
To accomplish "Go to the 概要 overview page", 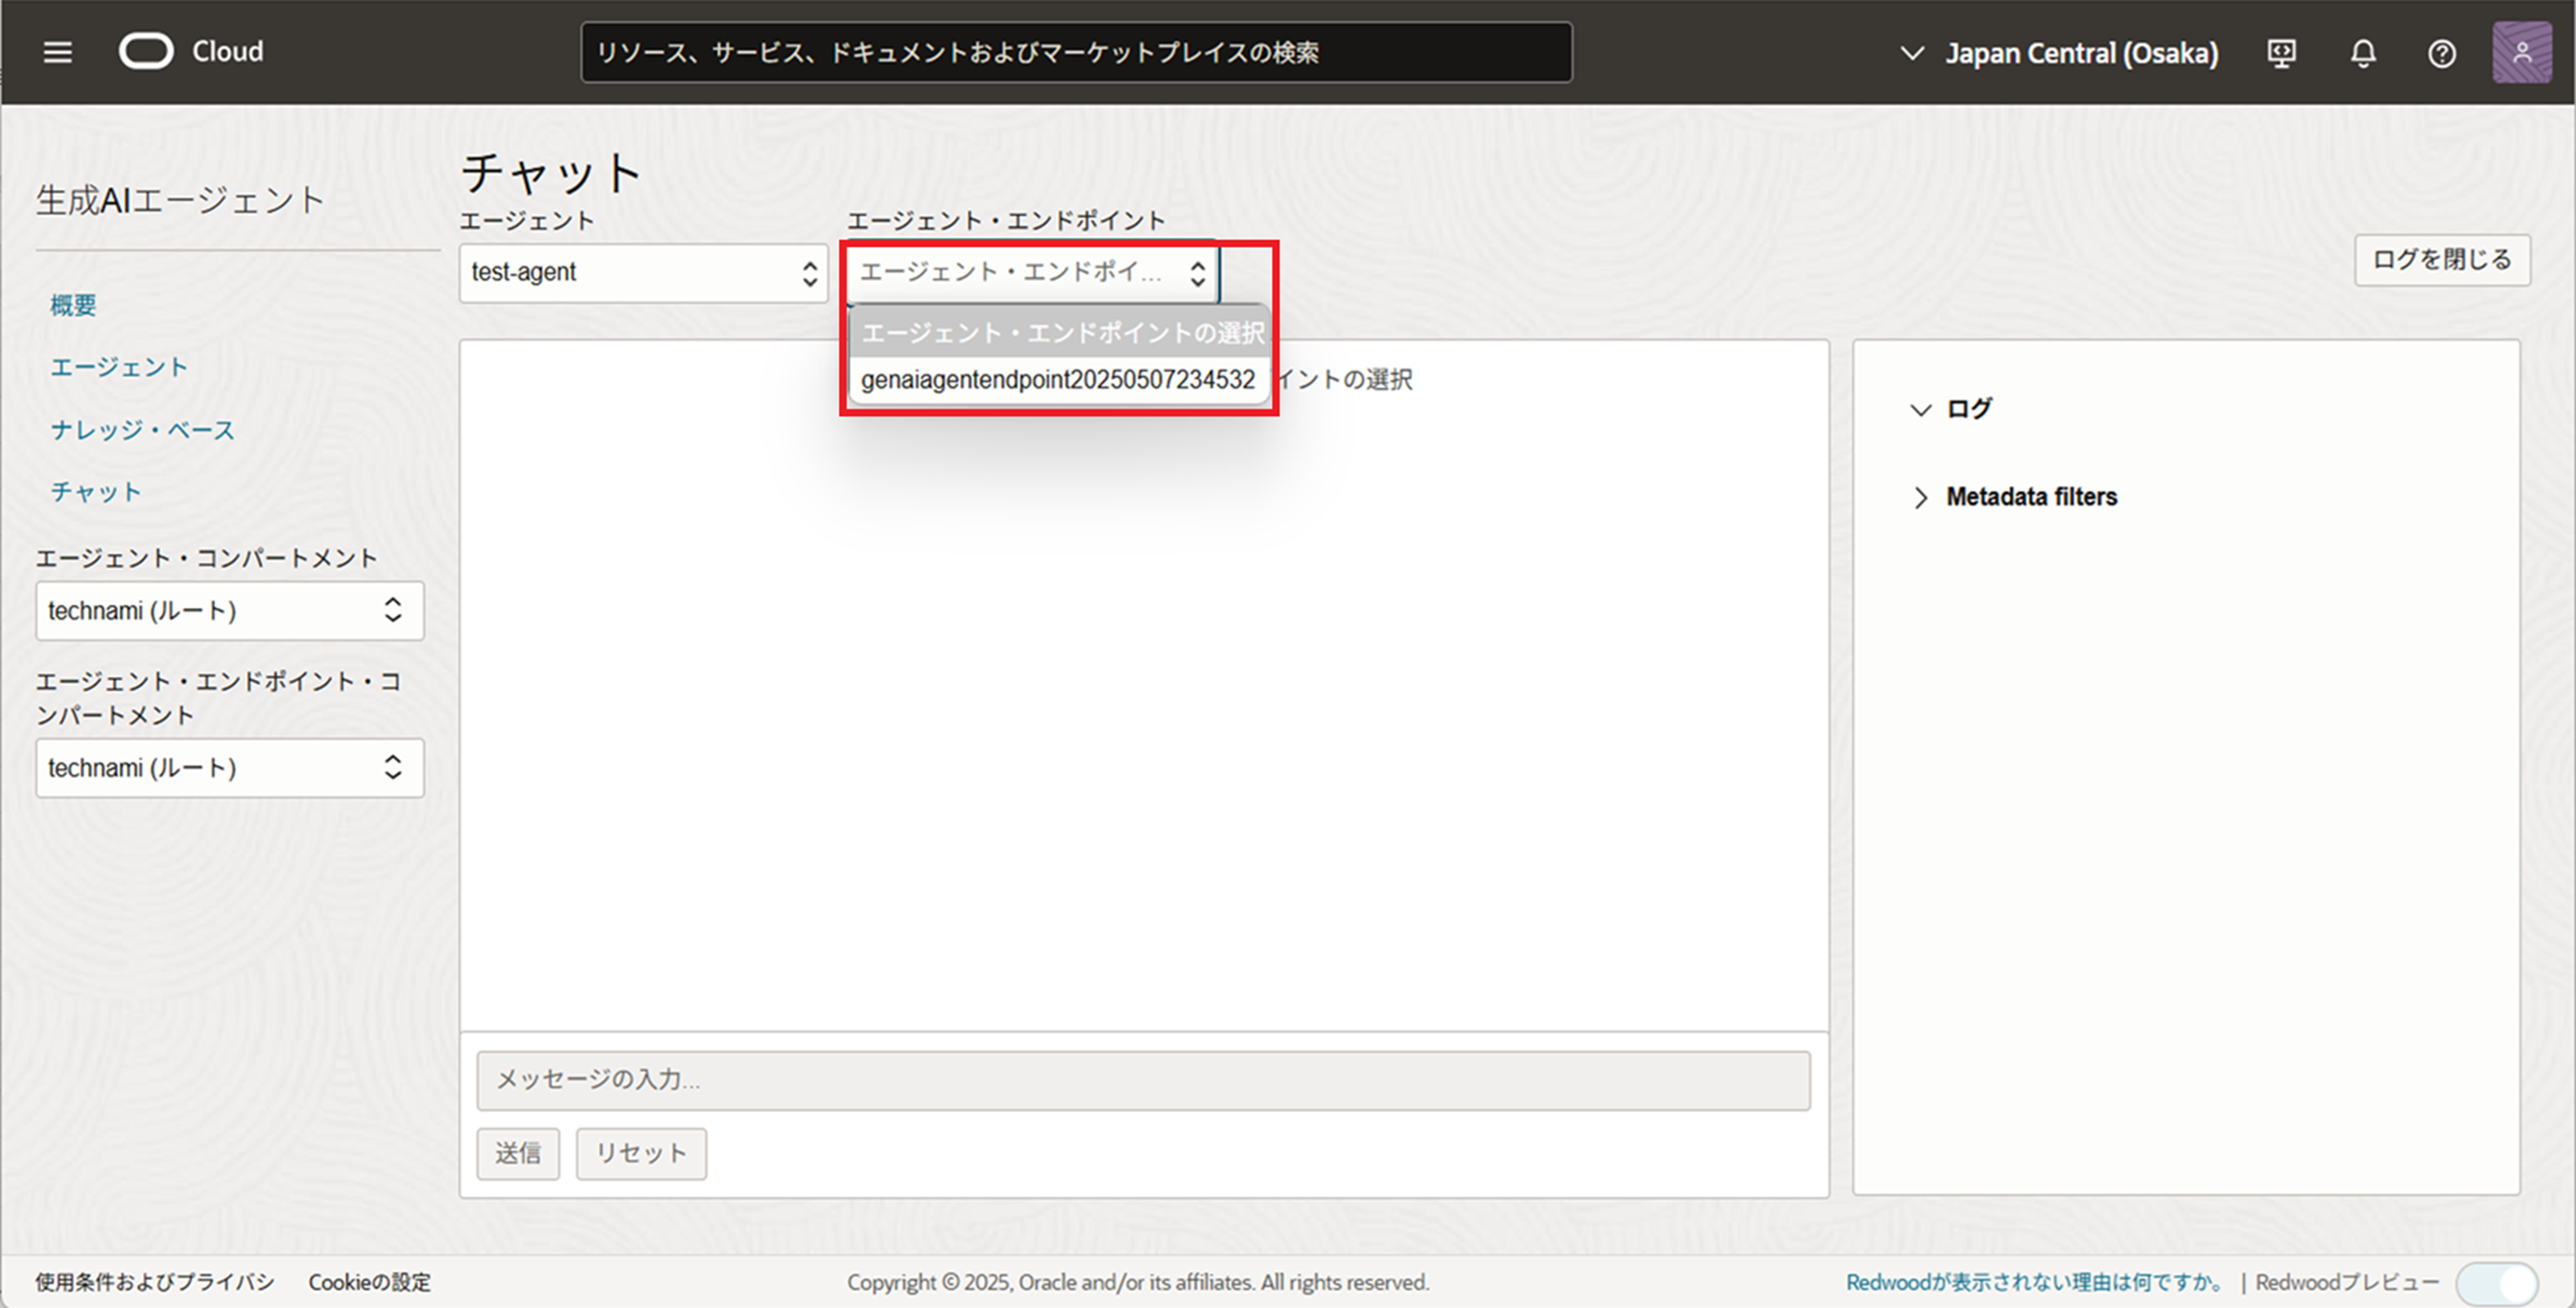I will tap(73, 305).
